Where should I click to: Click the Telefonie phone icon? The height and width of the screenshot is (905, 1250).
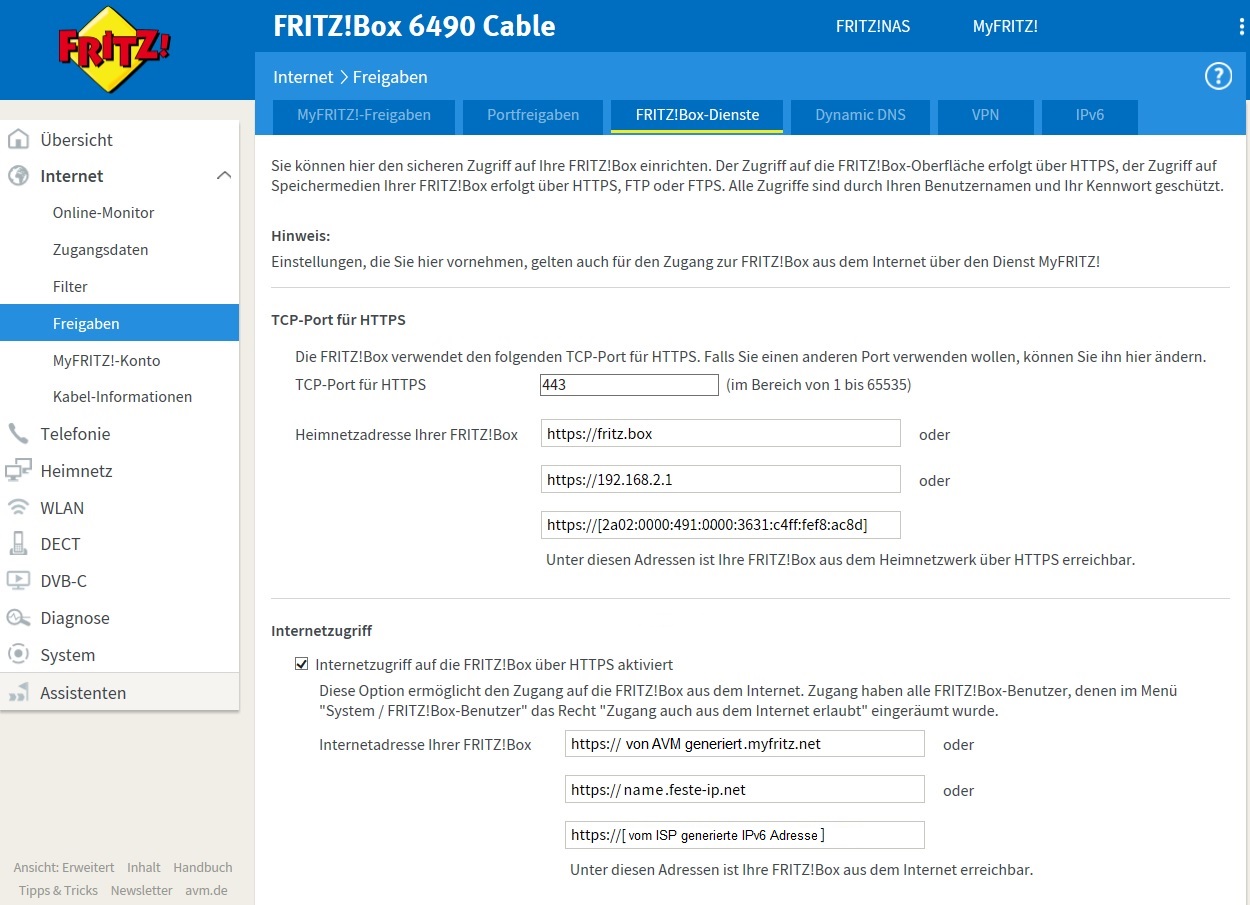point(18,433)
